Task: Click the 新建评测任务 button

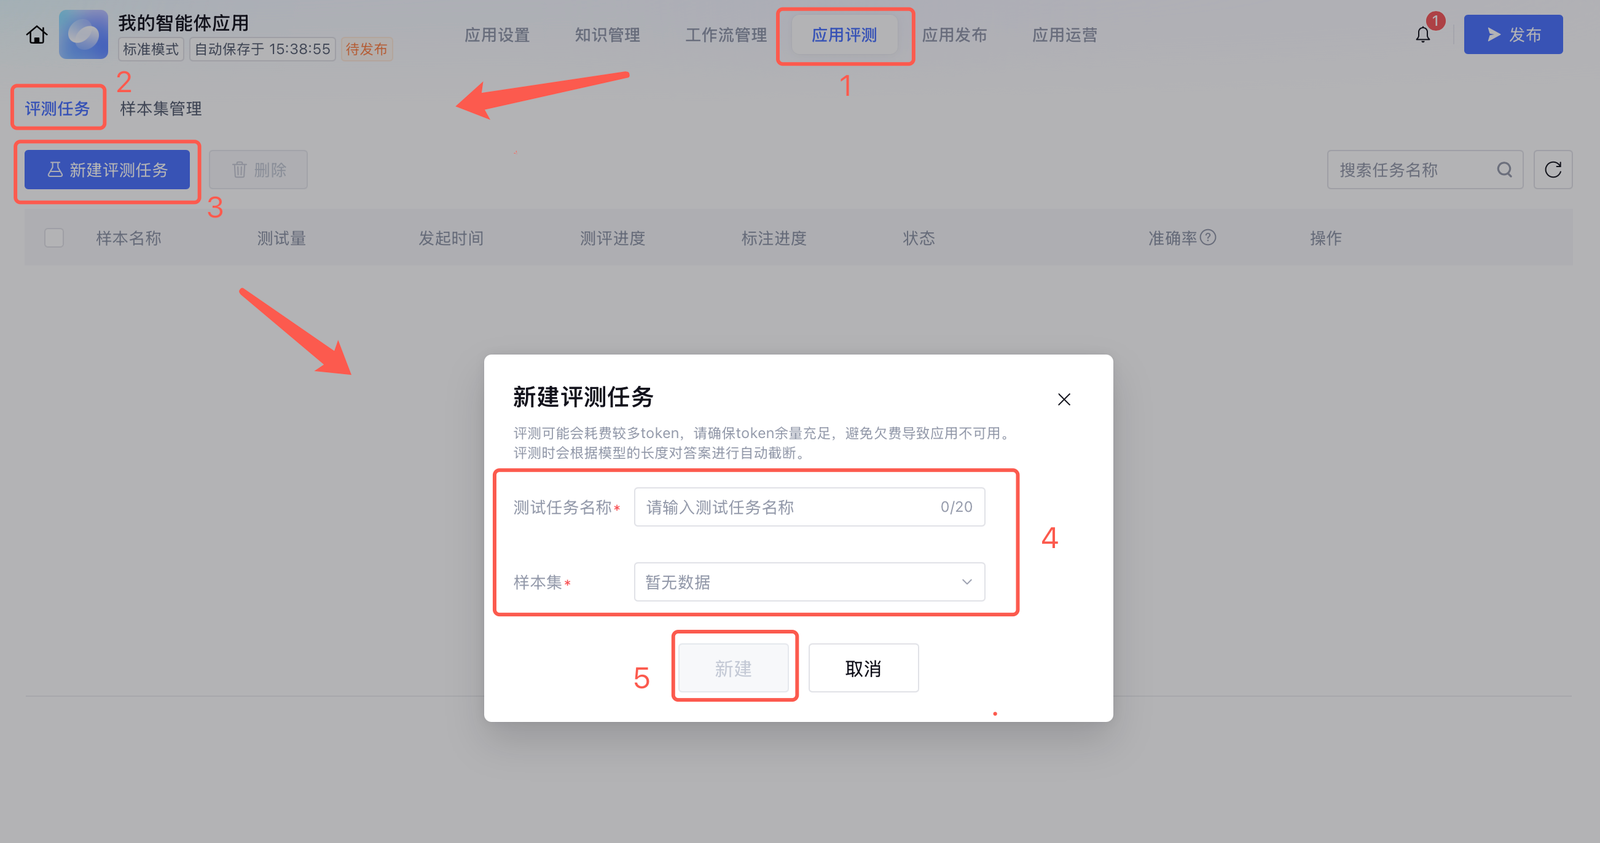Action: click(x=107, y=170)
